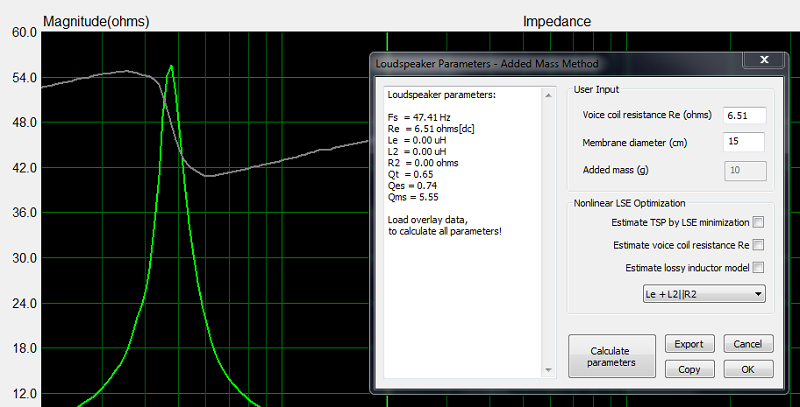Open the Le + L2||R2 model dropdown
This screenshot has width=800, height=407.
[x=704, y=294]
